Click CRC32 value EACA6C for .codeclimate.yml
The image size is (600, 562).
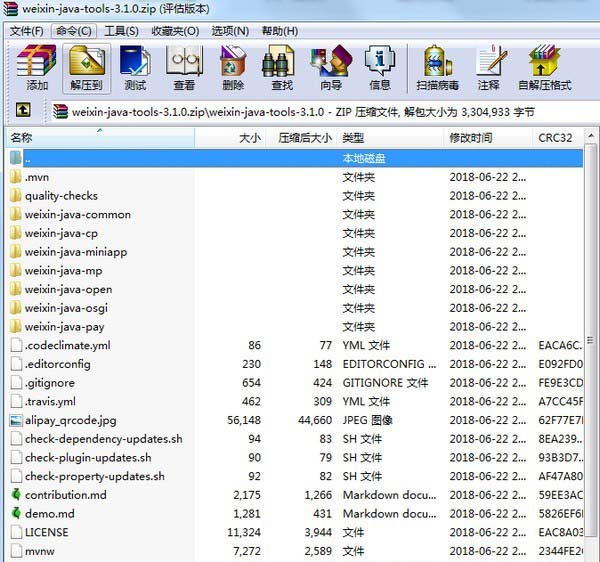560,345
